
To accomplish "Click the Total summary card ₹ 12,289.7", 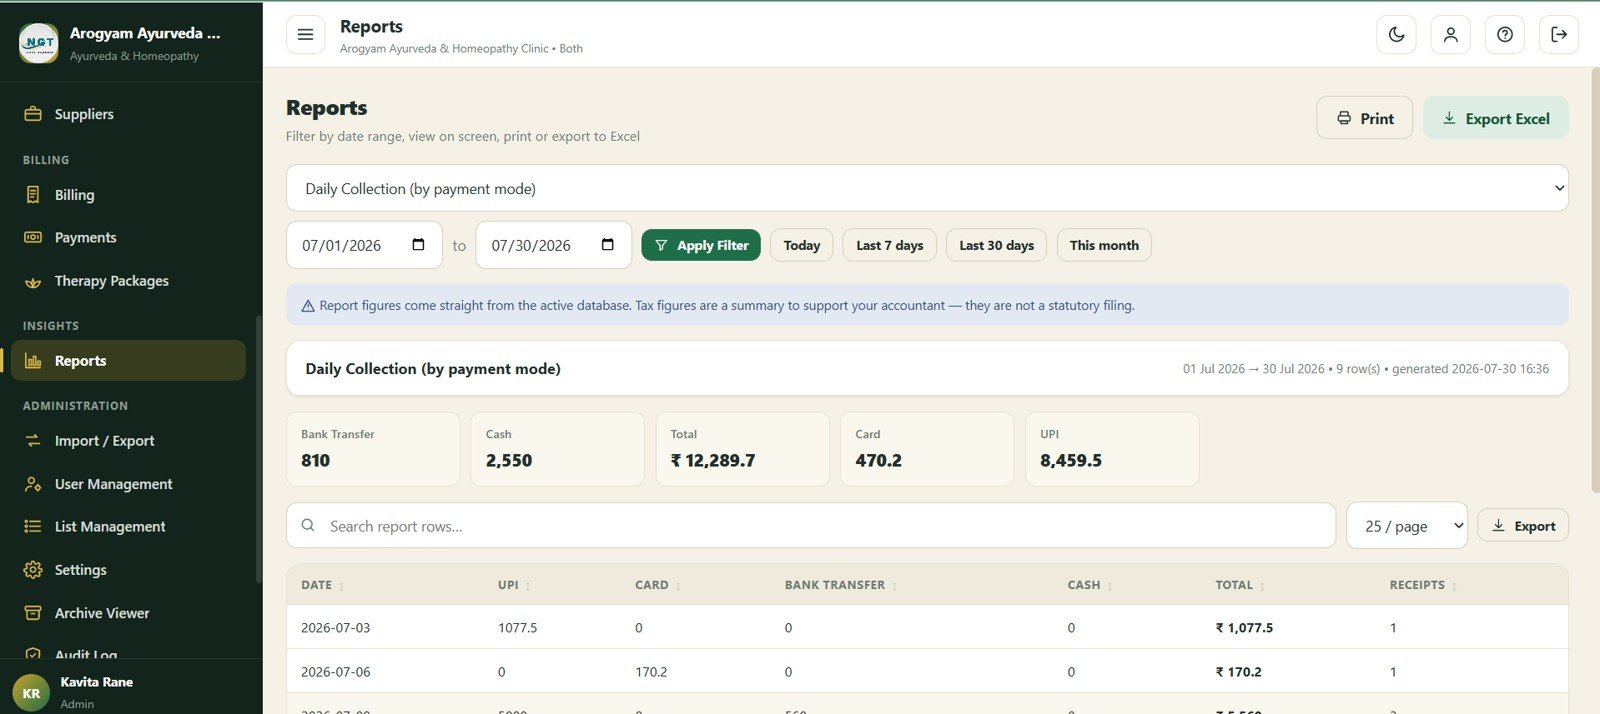I will [742, 449].
